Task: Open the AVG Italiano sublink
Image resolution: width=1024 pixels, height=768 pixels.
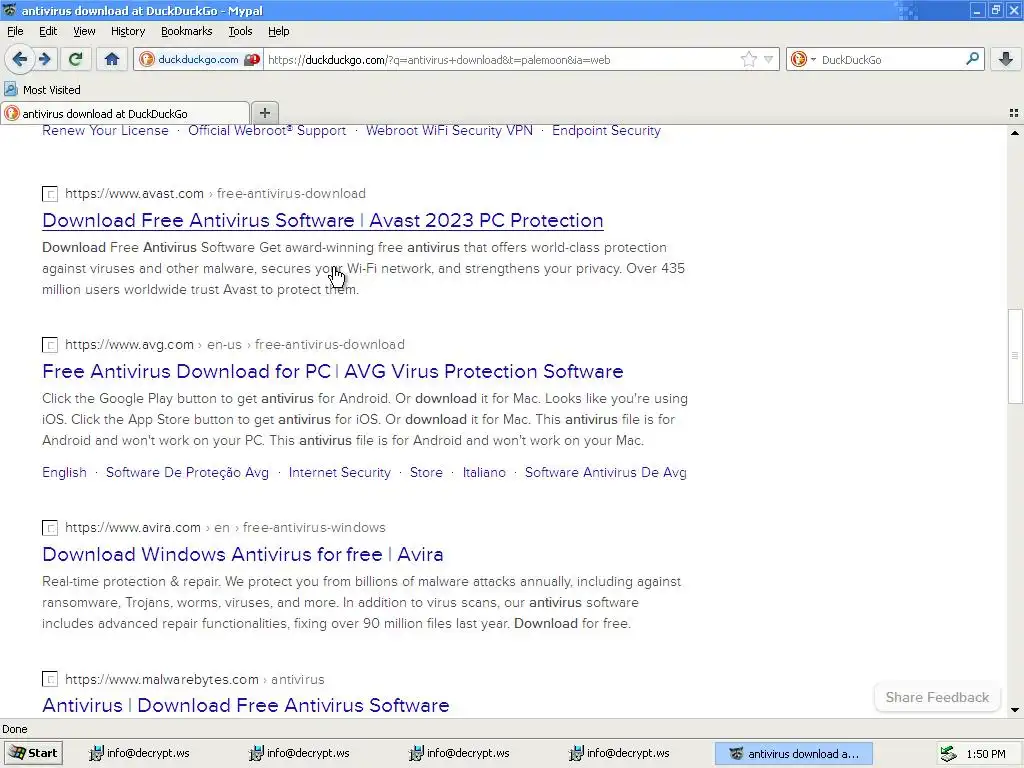Action: [x=484, y=472]
